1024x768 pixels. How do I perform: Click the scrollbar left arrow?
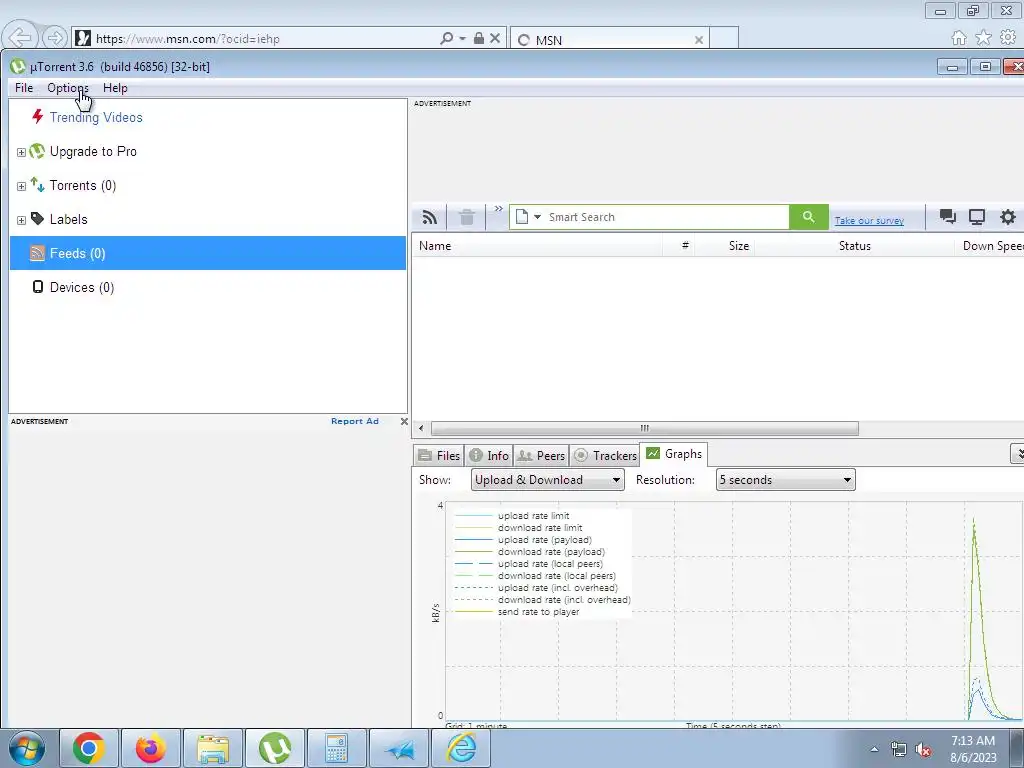(x=421, y=428)
